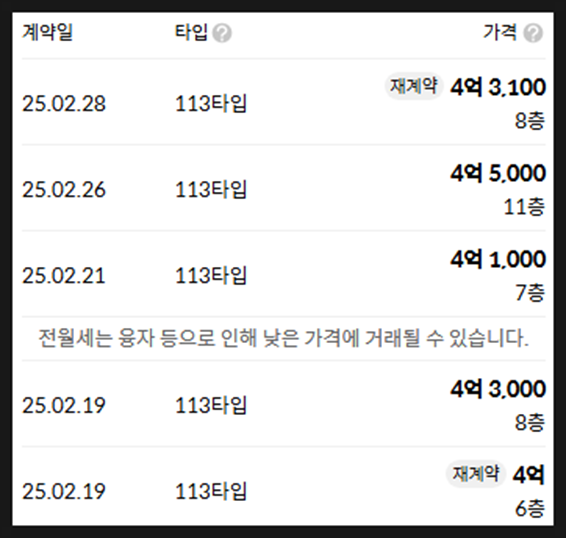Select 113타입 in the 25.02.21 row
566x538 pixels.
[x=211, y=276]
